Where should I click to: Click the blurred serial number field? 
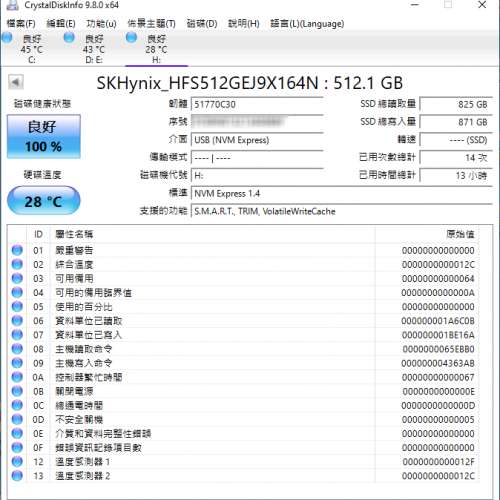[257, 122]
